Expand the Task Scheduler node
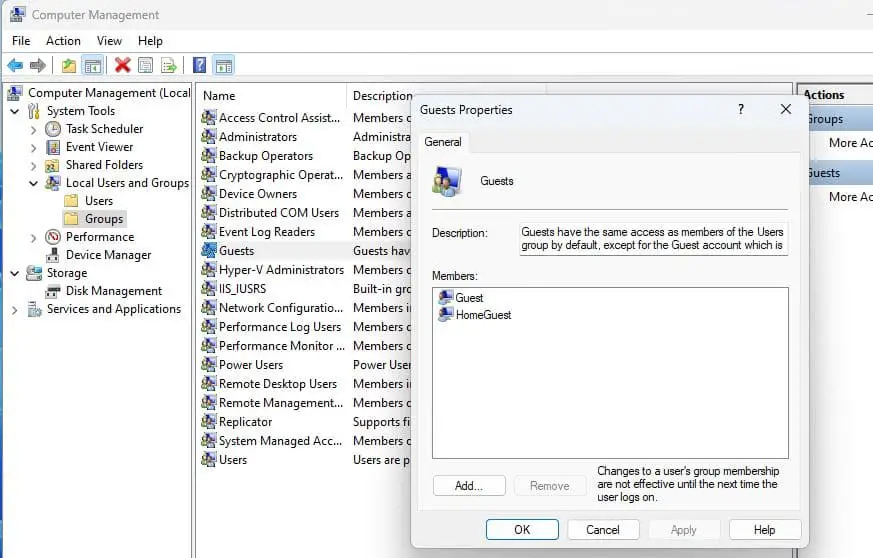 pyautogui.click(x=33, y=129)
